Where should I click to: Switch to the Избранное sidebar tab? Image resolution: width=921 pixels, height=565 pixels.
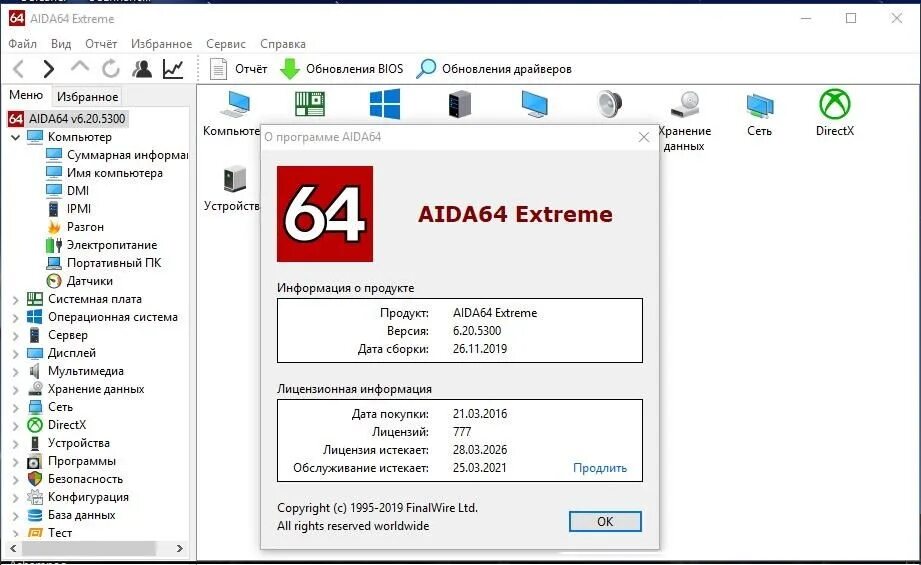coord(88,96)
